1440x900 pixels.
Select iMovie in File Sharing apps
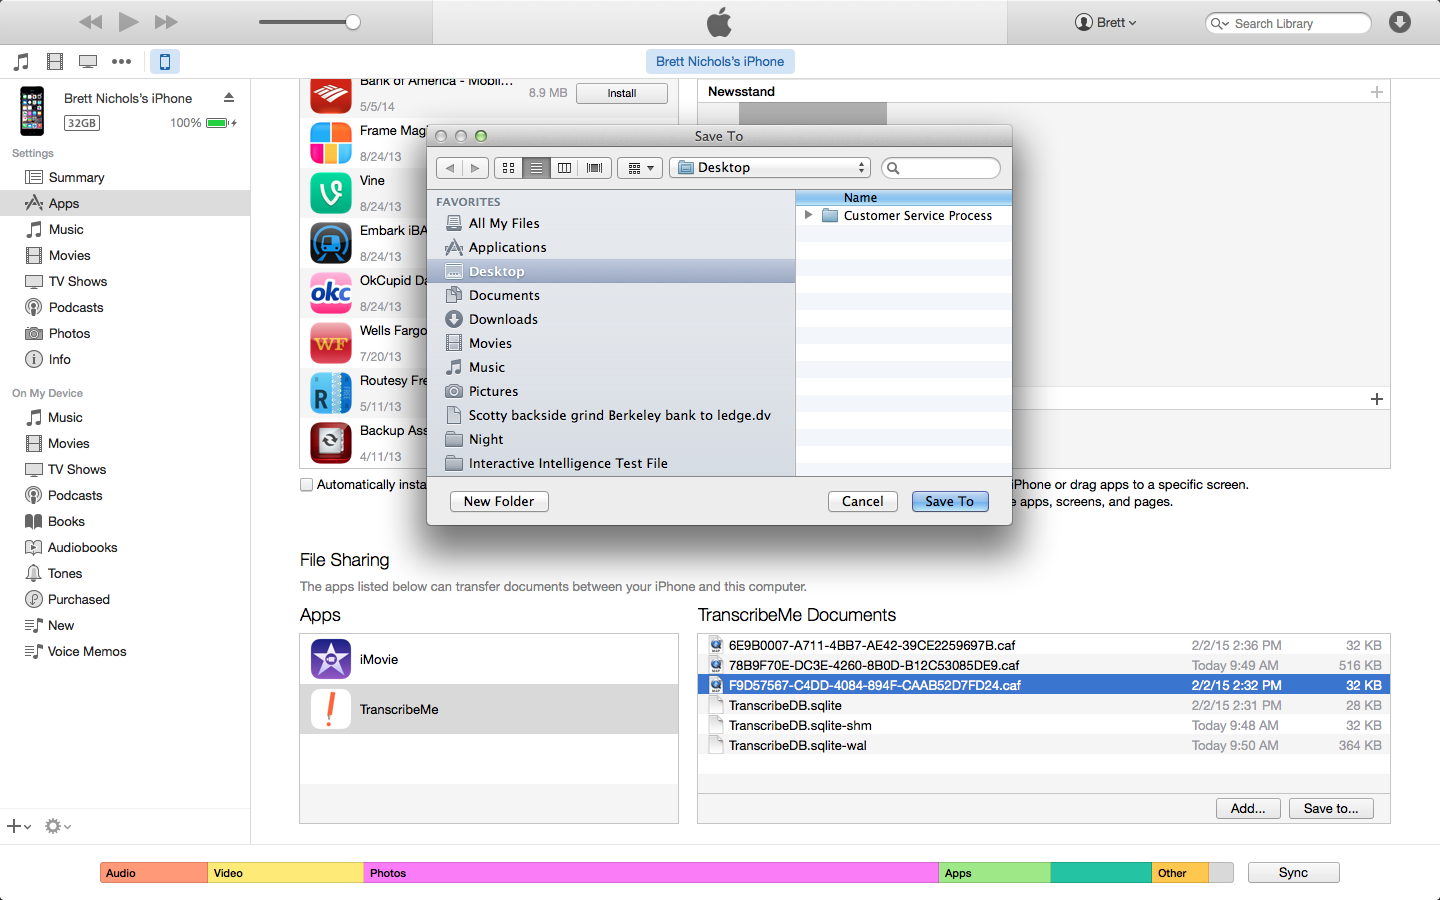(489, 659)
